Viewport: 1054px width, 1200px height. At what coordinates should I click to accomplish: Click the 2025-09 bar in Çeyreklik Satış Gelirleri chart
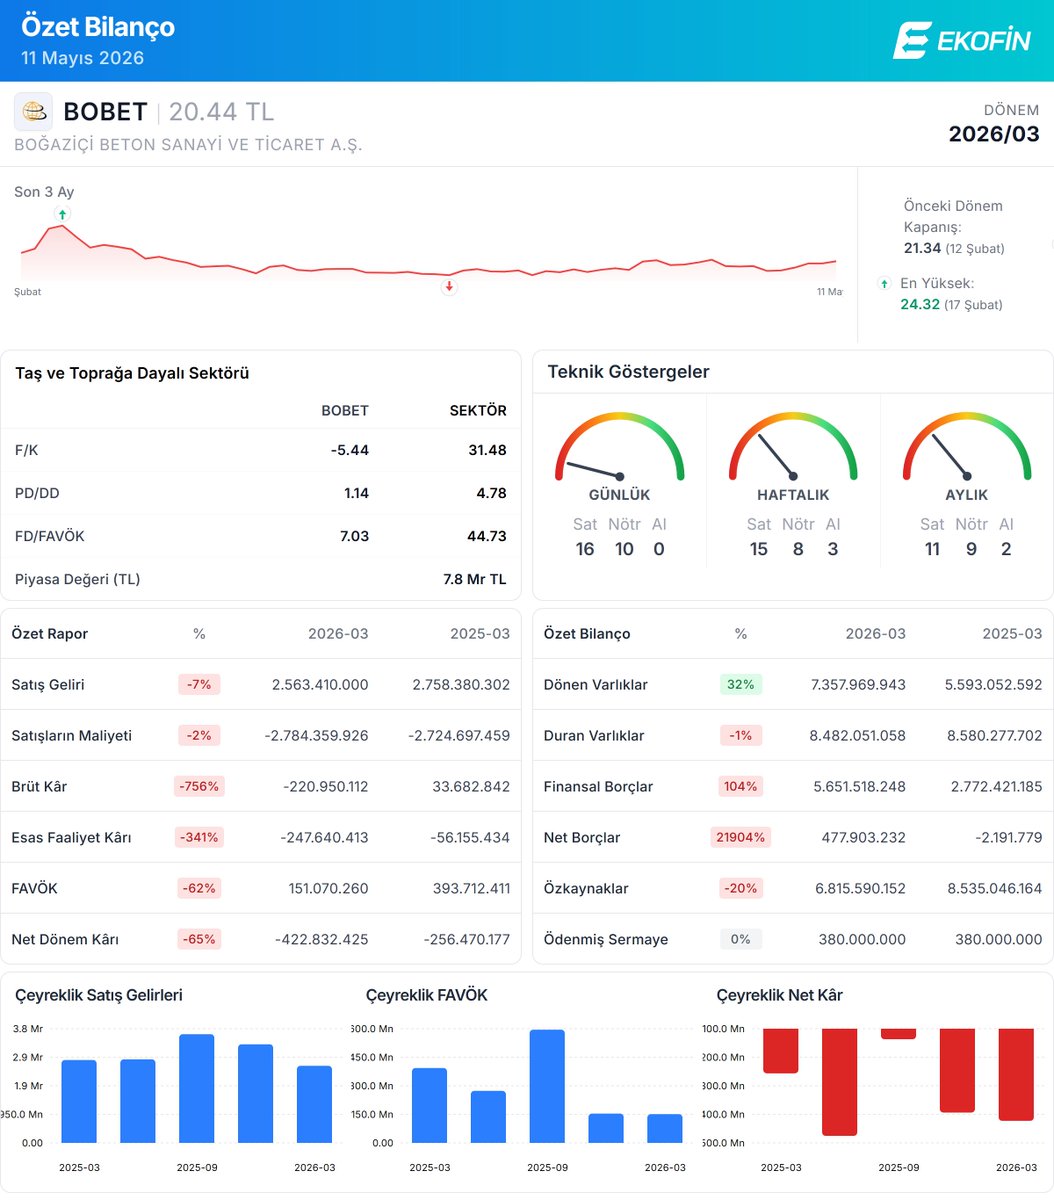(196, 1089)
